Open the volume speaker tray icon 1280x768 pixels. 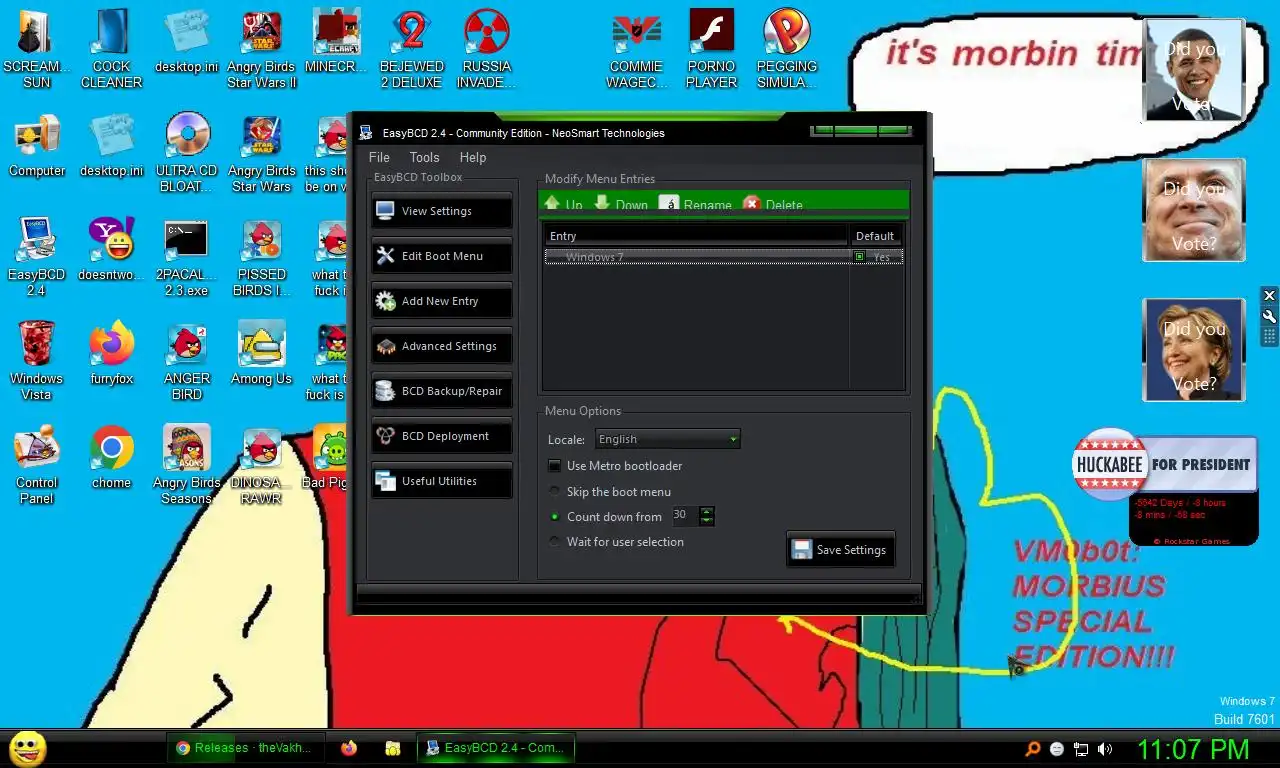(x=1104, y=749)
